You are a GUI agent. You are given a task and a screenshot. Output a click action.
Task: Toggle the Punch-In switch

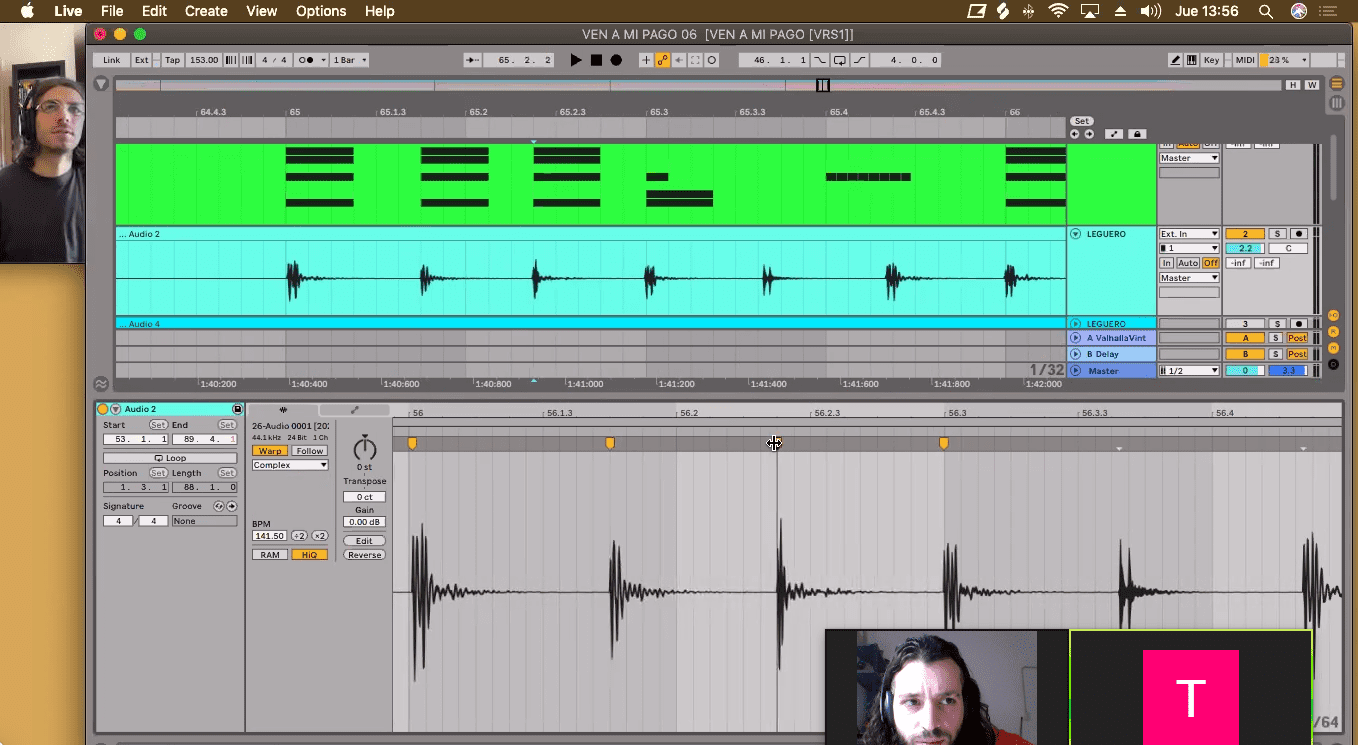[820, 60]
